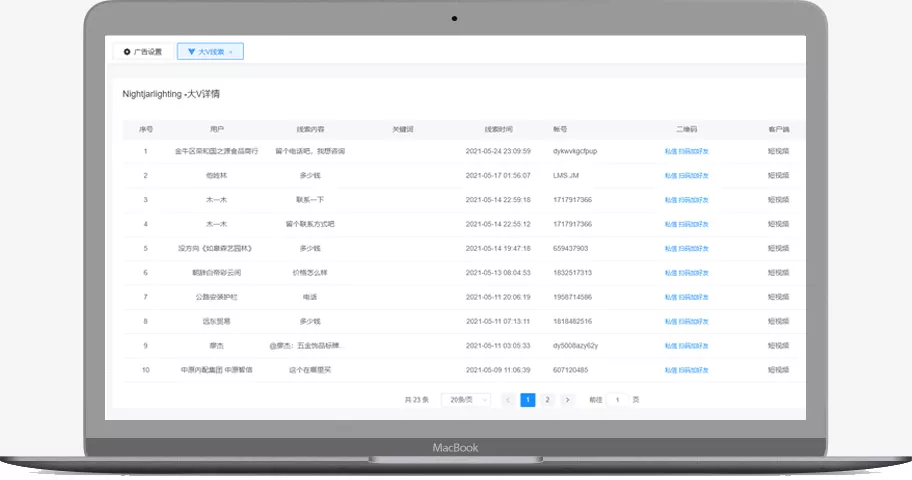Click 扫码加好友 link in row 7

(x=693, y=297)
